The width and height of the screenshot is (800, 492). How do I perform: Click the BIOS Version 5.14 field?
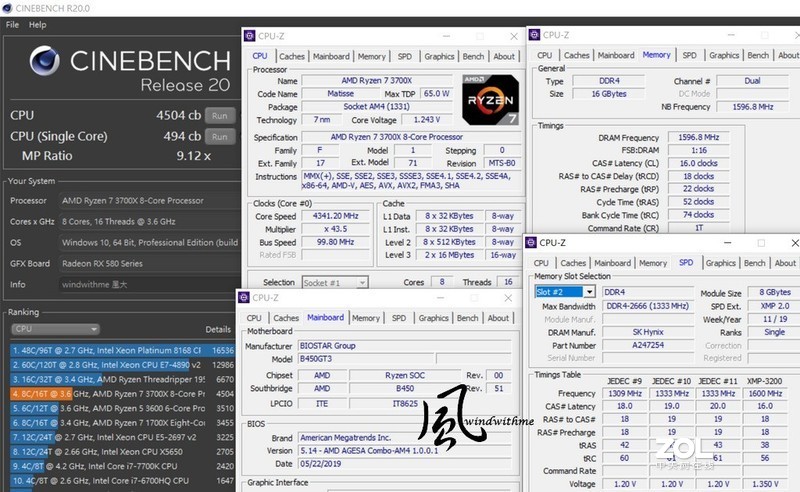[x=404, y=451]
